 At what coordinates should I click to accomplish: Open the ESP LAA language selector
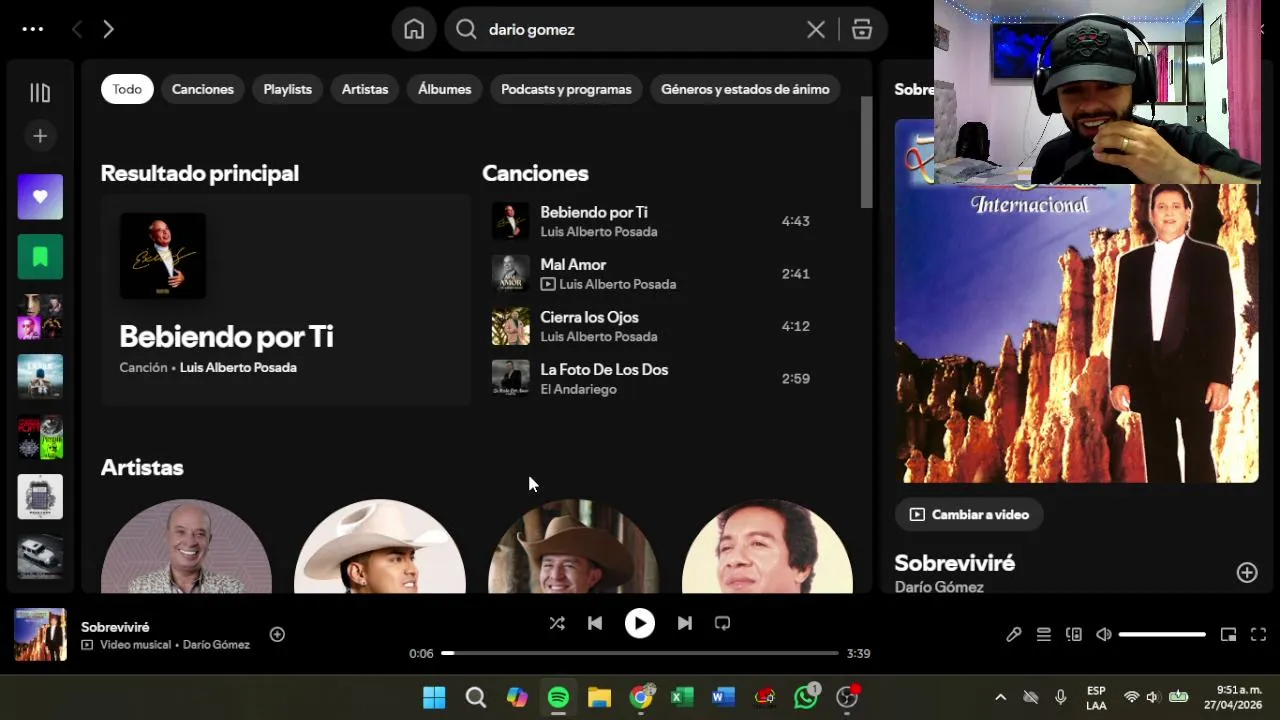pos(1096,698)
